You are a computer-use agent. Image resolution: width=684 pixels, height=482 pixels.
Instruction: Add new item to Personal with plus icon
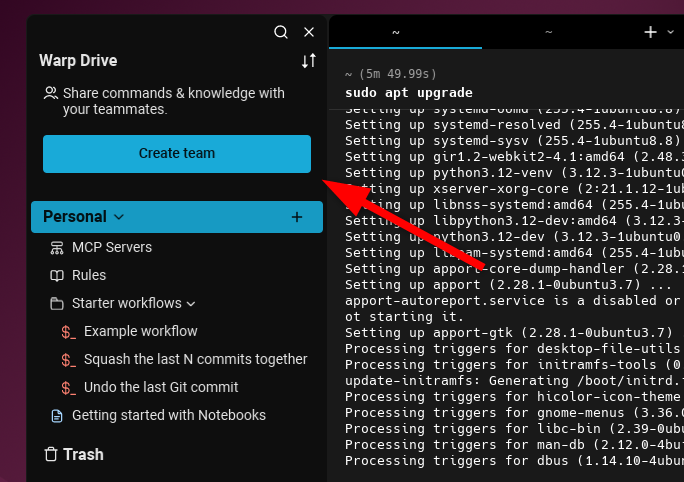[x=296, y=217]
